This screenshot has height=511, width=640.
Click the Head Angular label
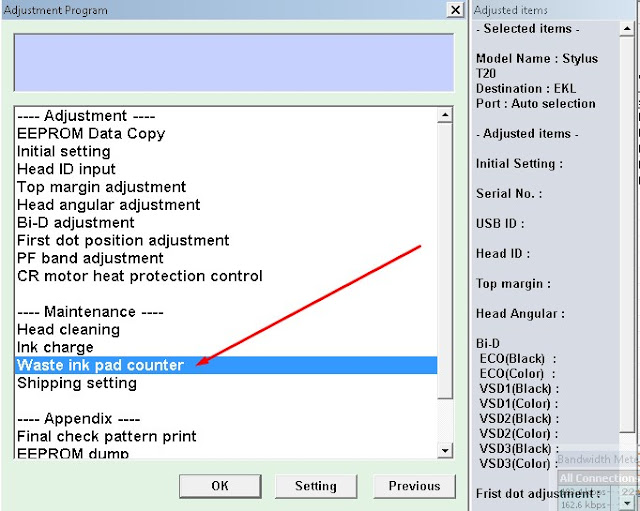[x=520, y=313]
